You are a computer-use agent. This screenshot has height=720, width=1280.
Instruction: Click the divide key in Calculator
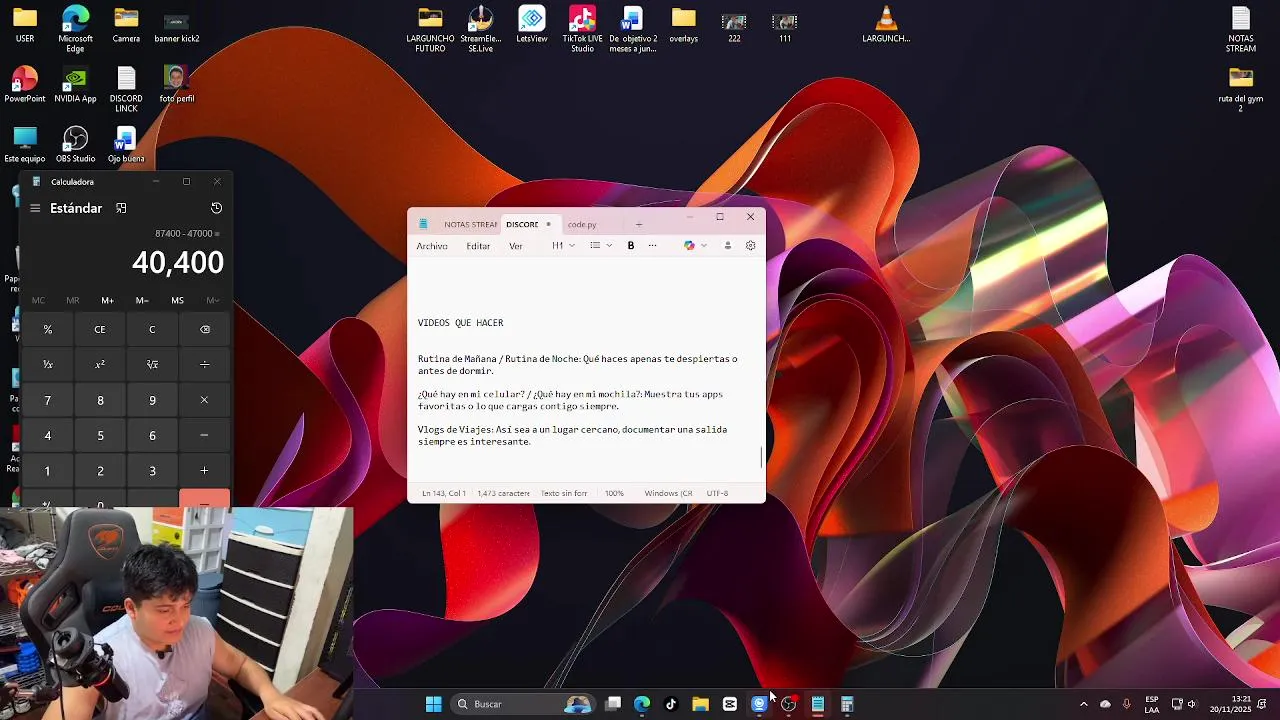204,365
